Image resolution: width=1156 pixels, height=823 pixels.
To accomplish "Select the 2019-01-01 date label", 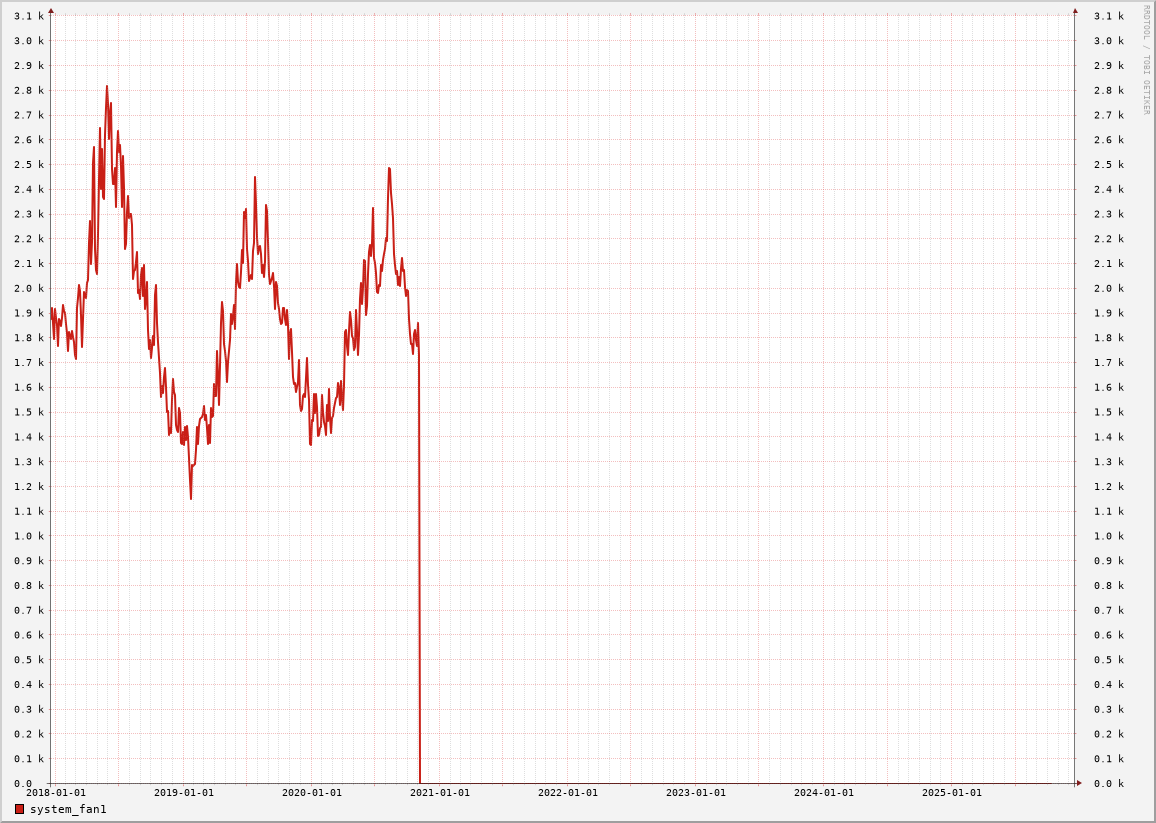I will pyautogui.click(x=184, y=793).
